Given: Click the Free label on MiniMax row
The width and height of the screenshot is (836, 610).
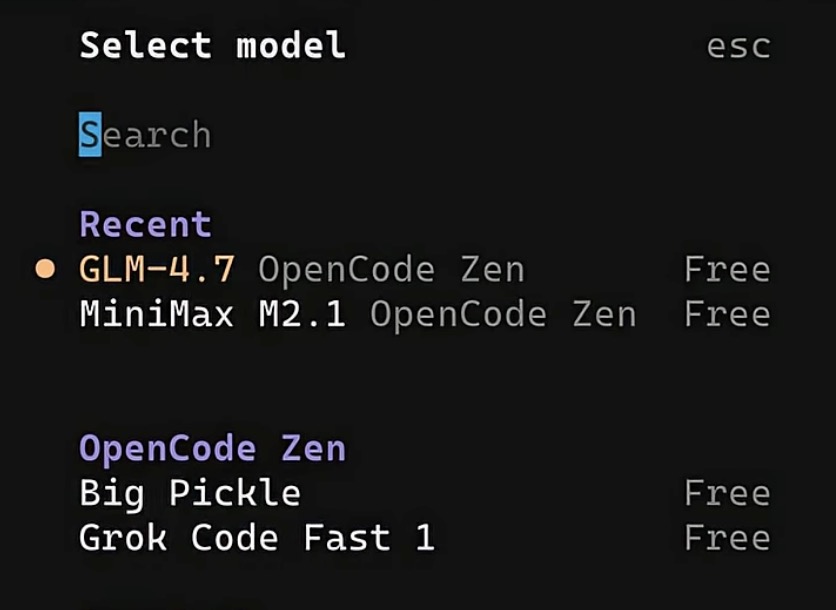Looking at the screenshot, I should (727, 314).
